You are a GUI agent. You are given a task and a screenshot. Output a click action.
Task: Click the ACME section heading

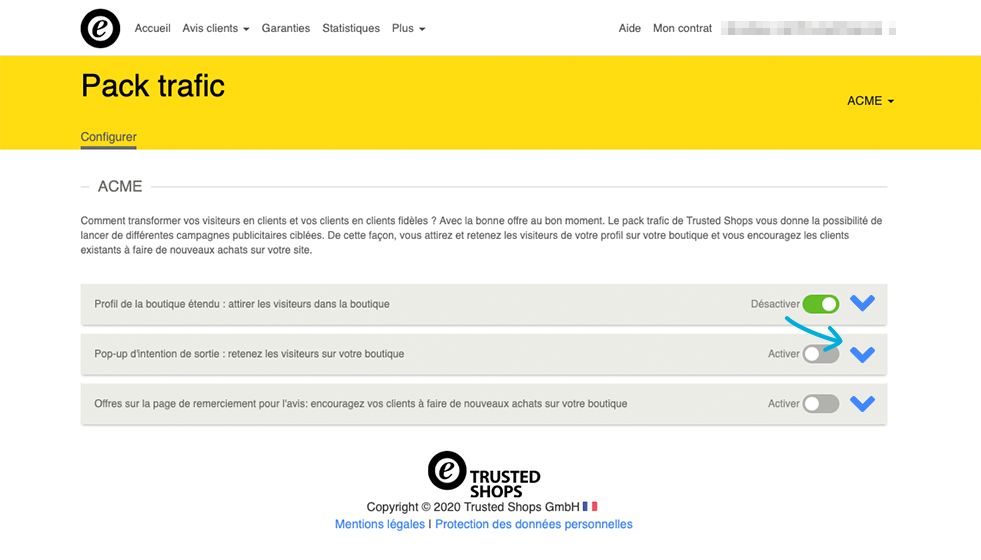pos(120,186)
